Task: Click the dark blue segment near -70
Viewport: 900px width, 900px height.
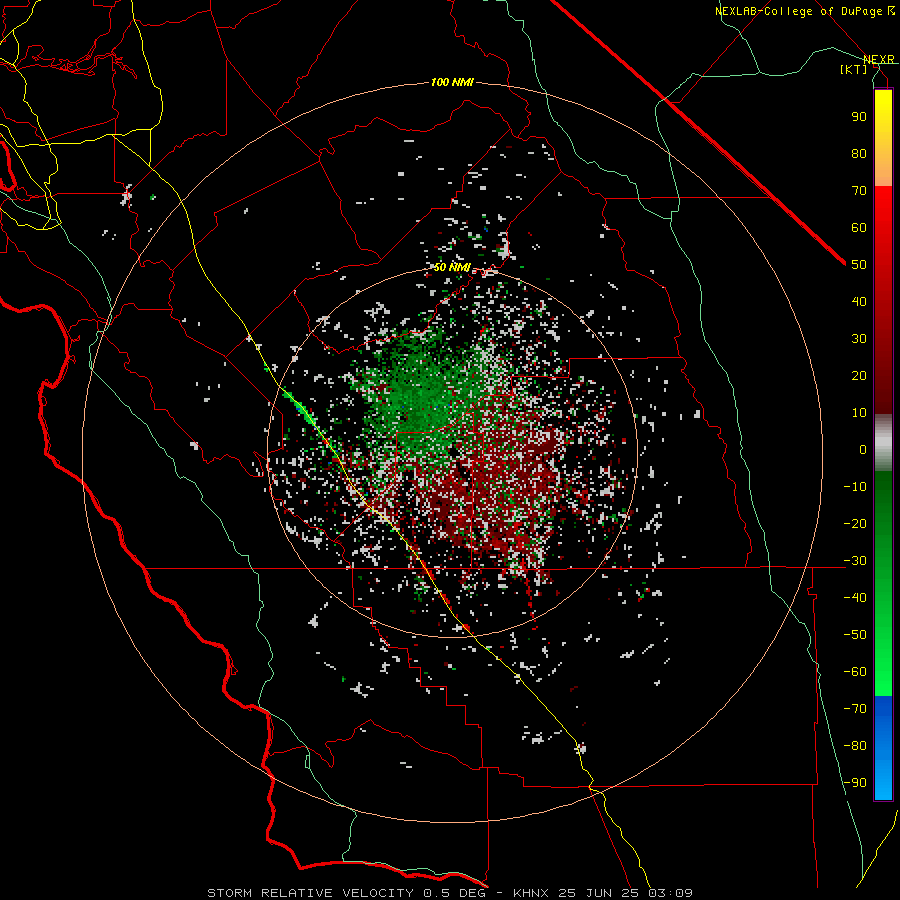Action: pos(883,709)
